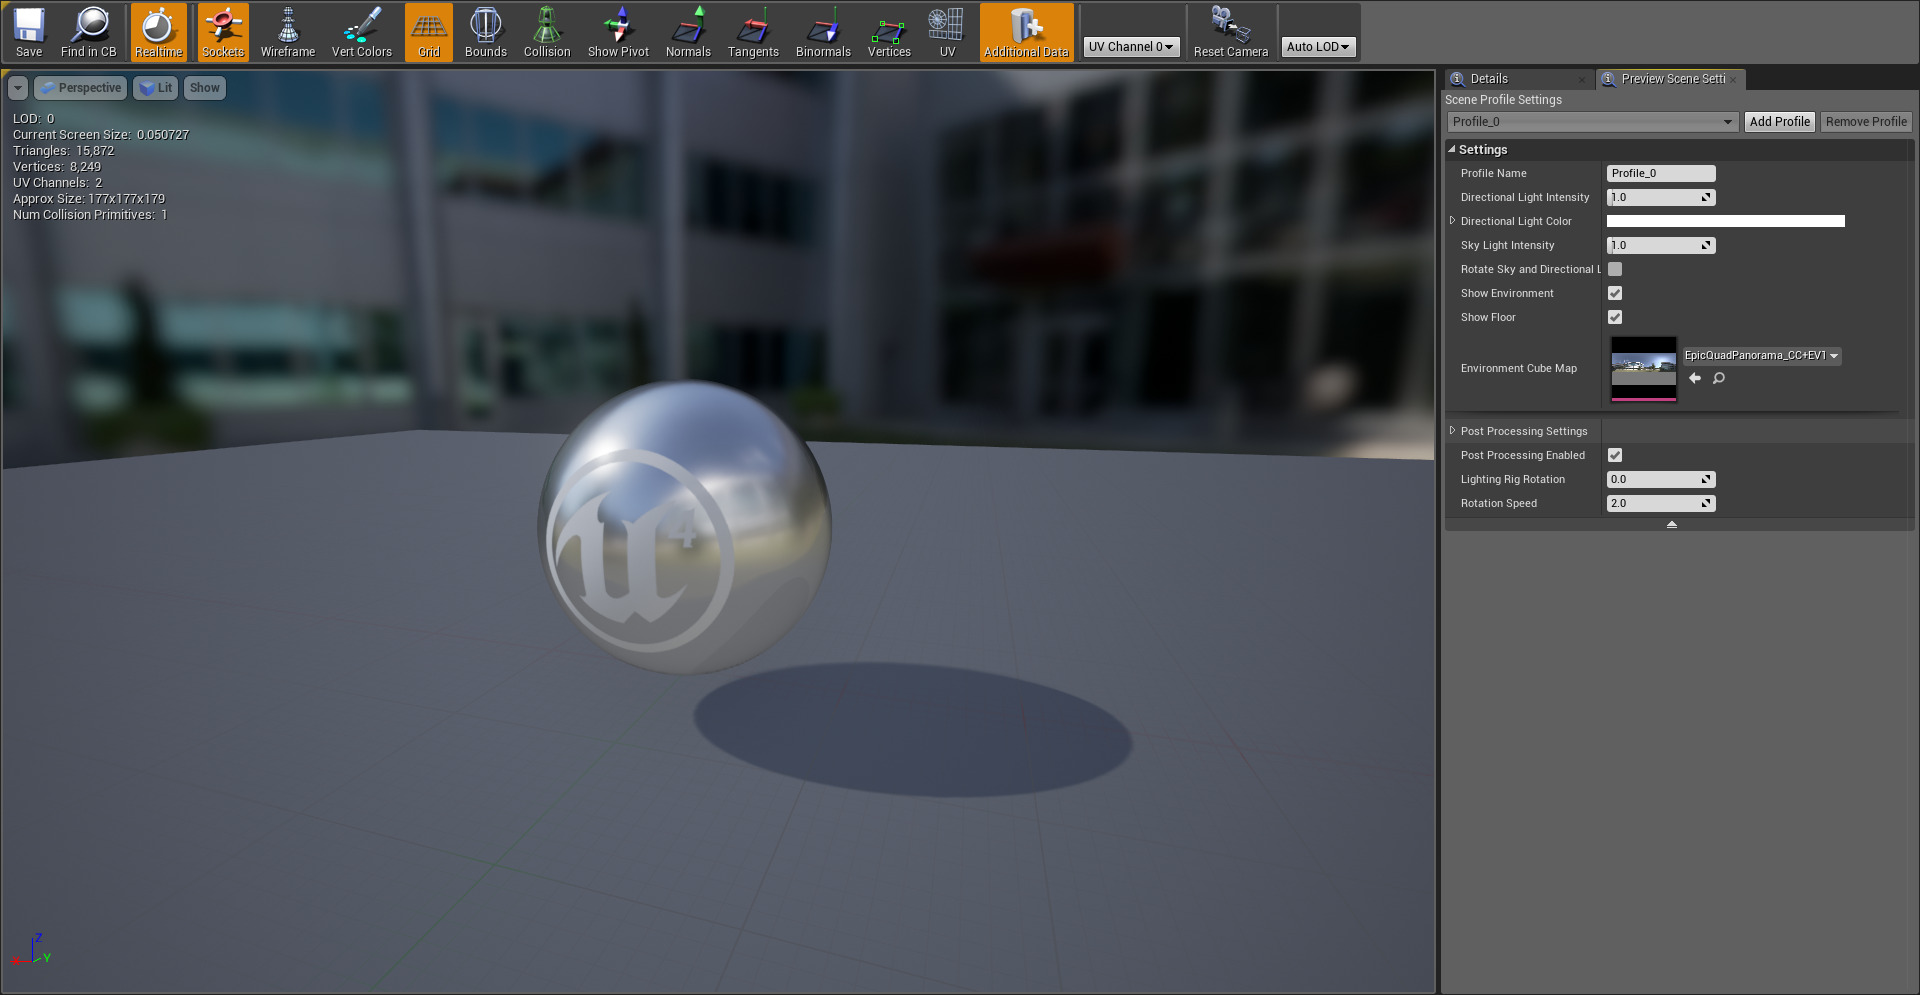Expand Post Processing Settings section
The width and height of the screenshot is (1920, 995).
[1452, 431]
